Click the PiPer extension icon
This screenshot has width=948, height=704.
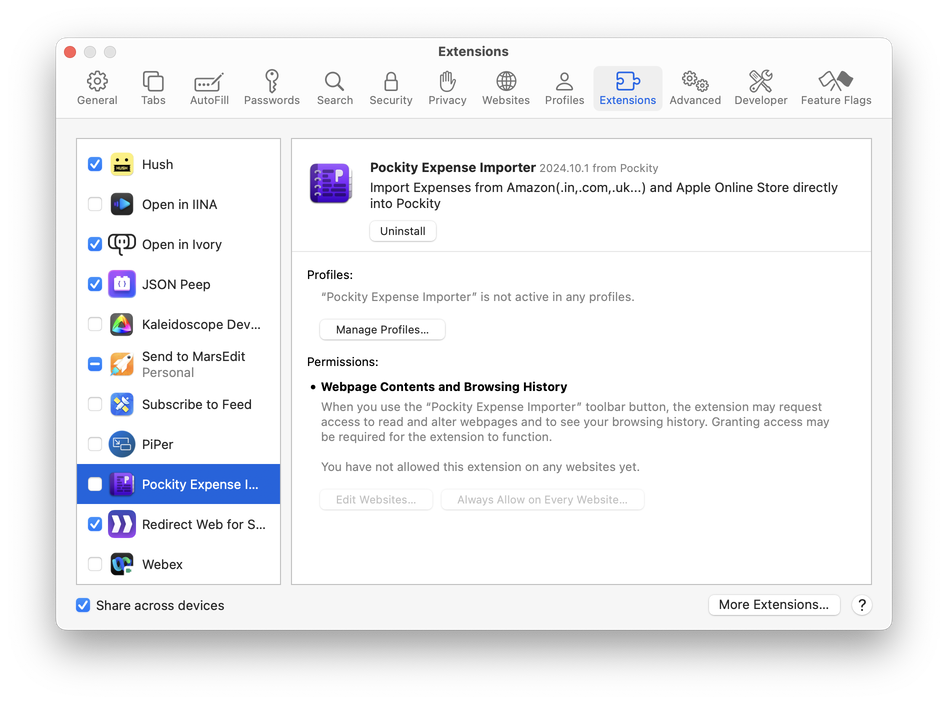(122, 445)
